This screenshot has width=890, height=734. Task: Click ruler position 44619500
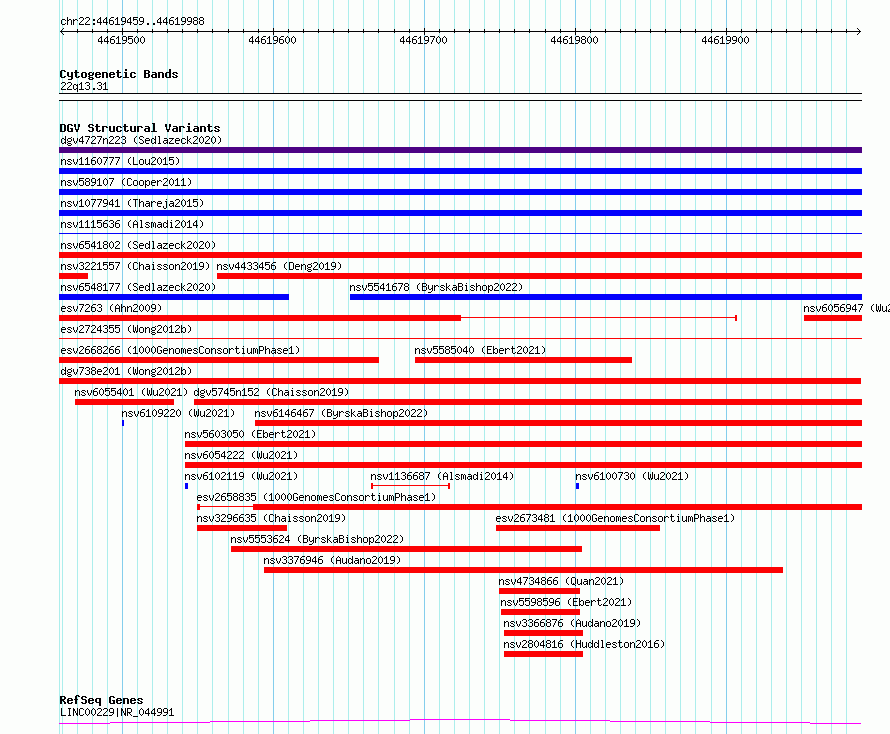(121, 40)
